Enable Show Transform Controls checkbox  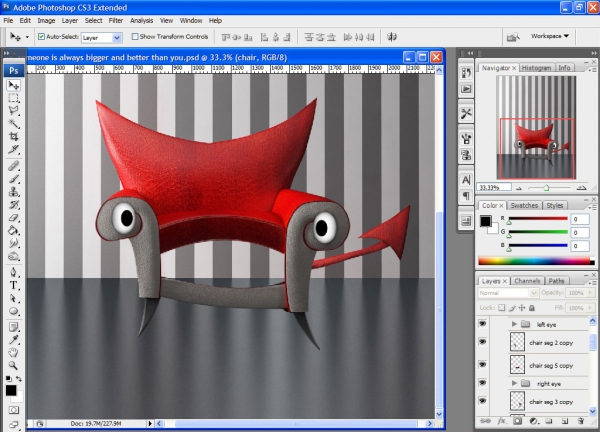coord(135,37)
